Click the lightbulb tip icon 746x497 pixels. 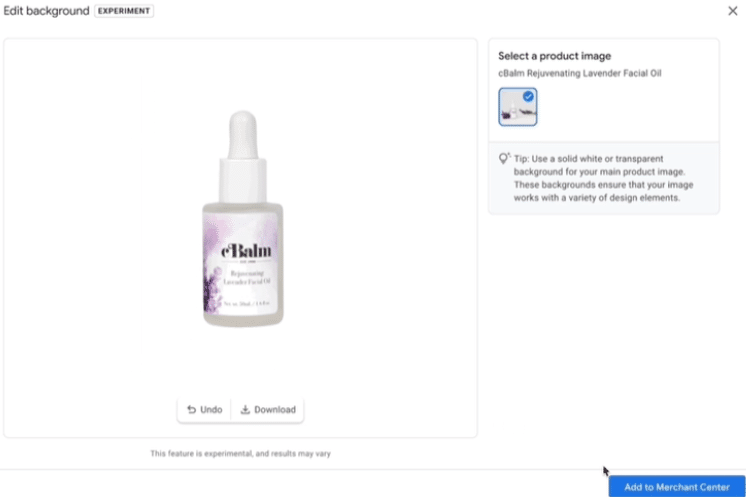point(504,158)
